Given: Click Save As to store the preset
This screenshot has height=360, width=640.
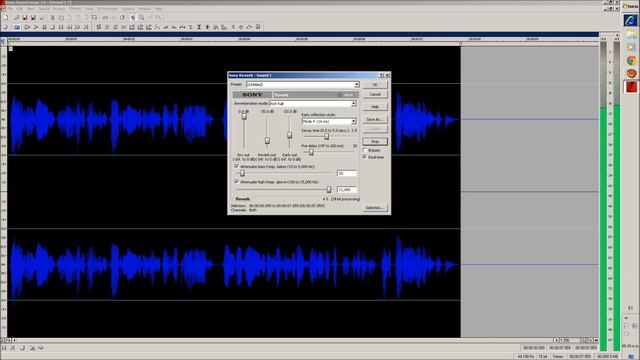Looking at the screenshot, I should point(375,120).
